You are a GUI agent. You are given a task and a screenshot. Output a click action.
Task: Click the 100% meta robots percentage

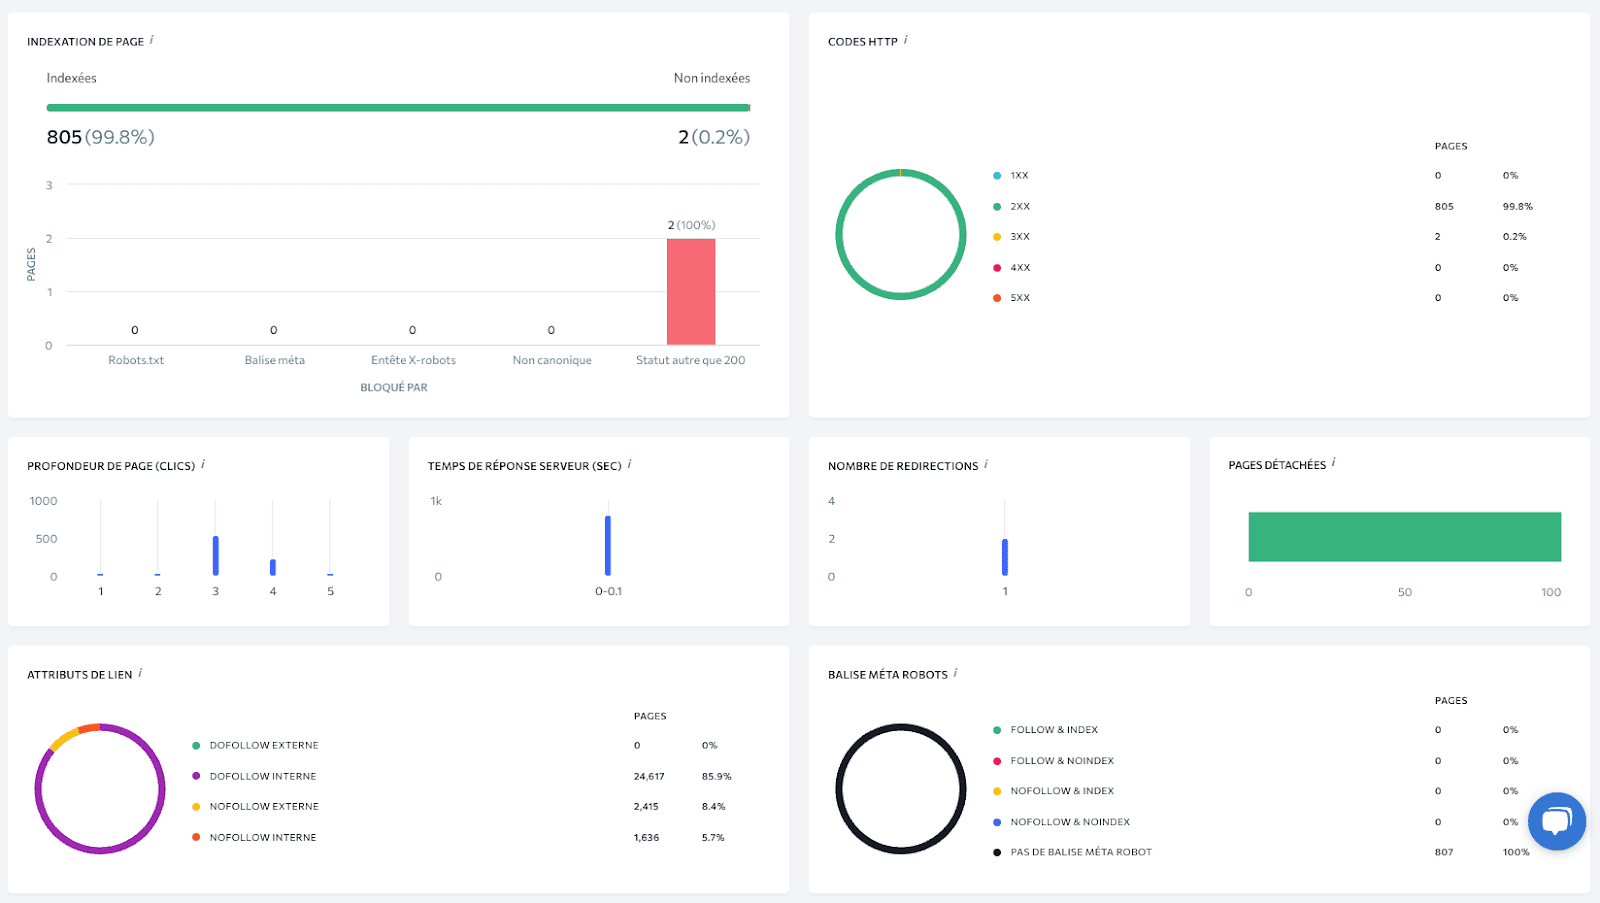click(1516, 852)
